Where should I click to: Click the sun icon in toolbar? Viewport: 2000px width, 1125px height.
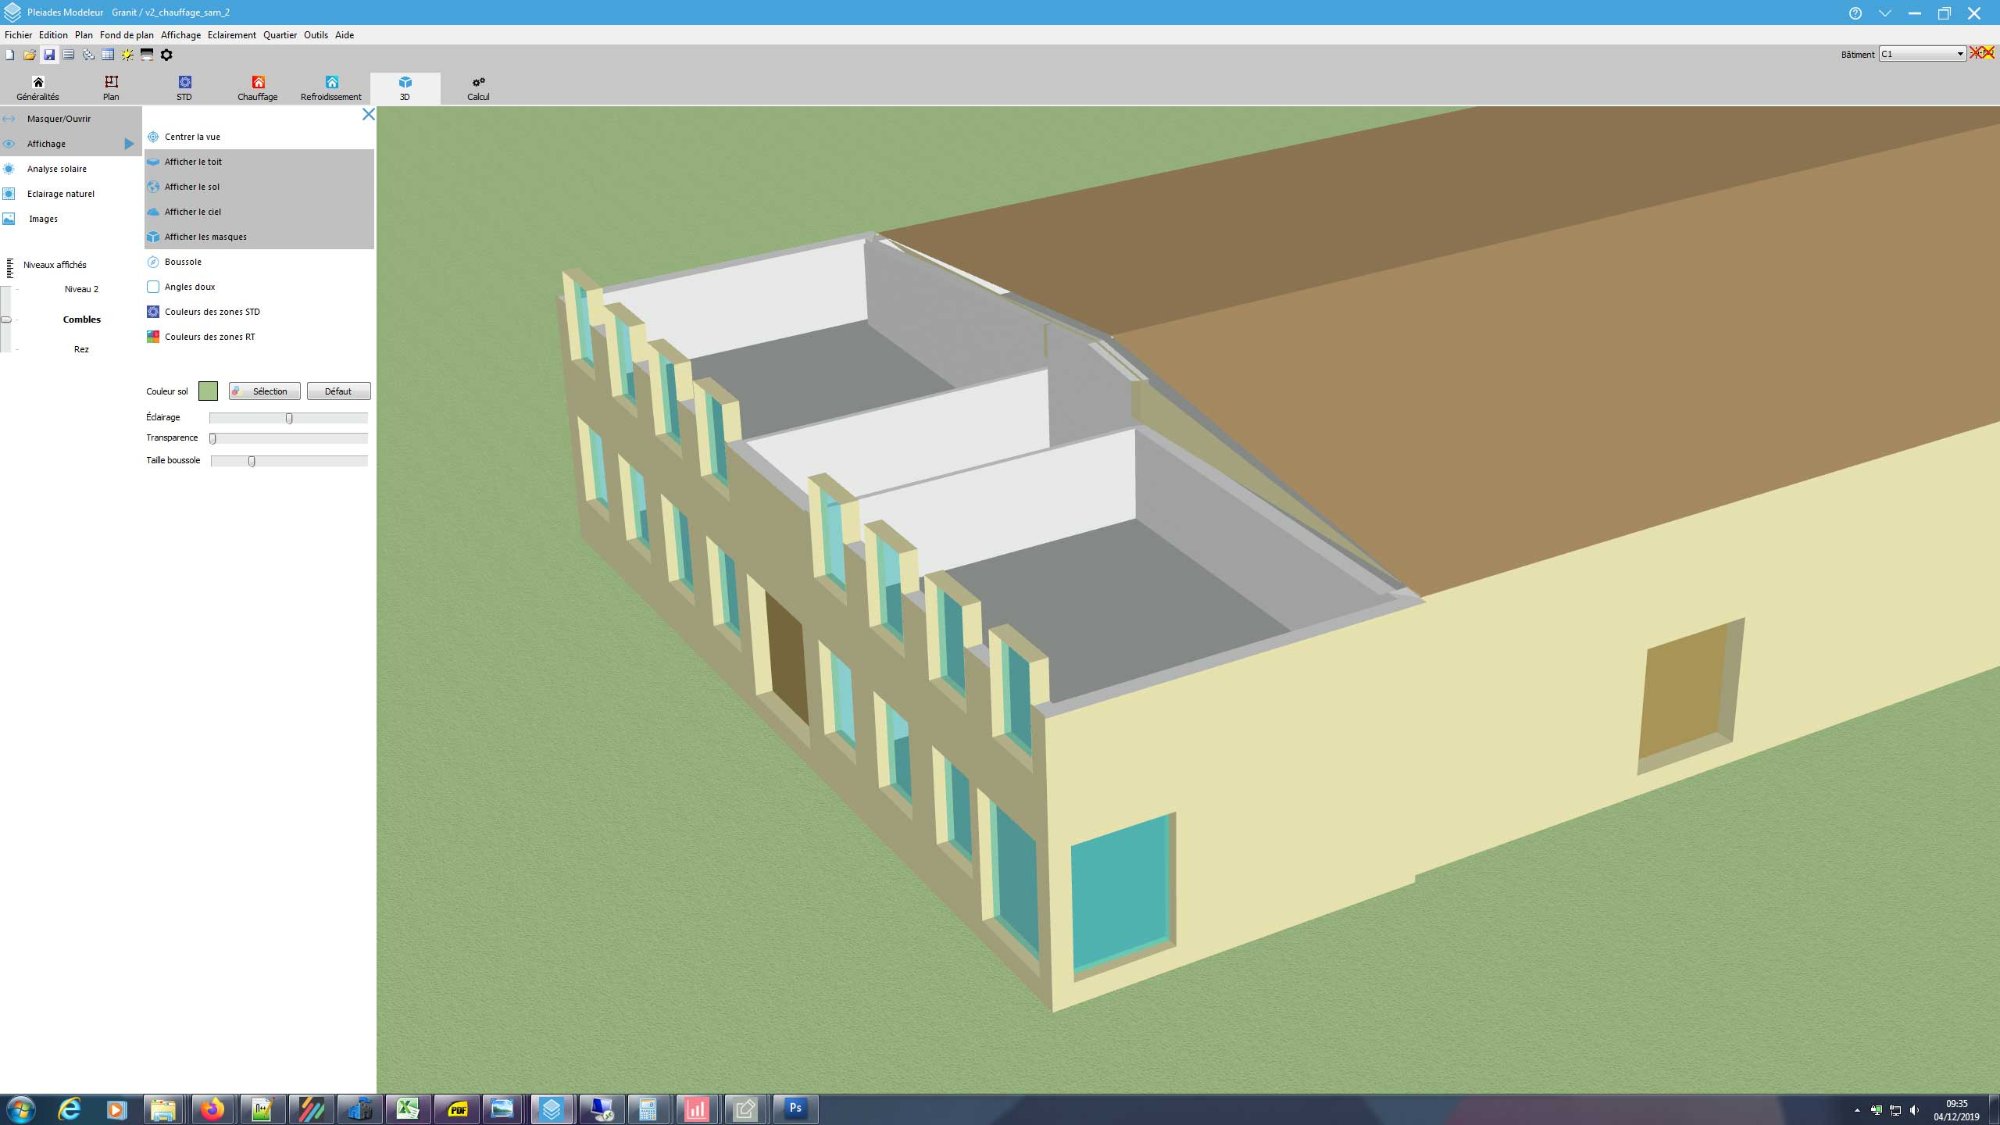pos(127,55)
